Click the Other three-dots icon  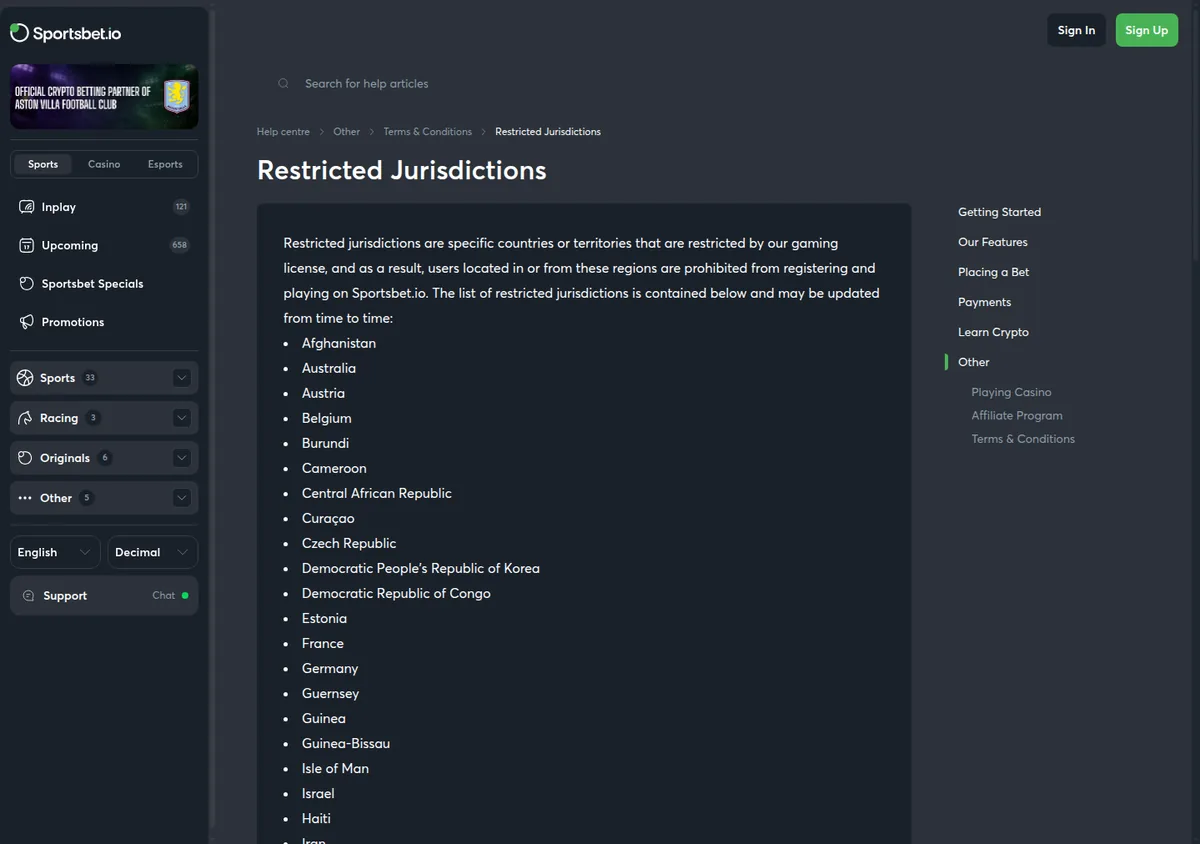[25, 498]
